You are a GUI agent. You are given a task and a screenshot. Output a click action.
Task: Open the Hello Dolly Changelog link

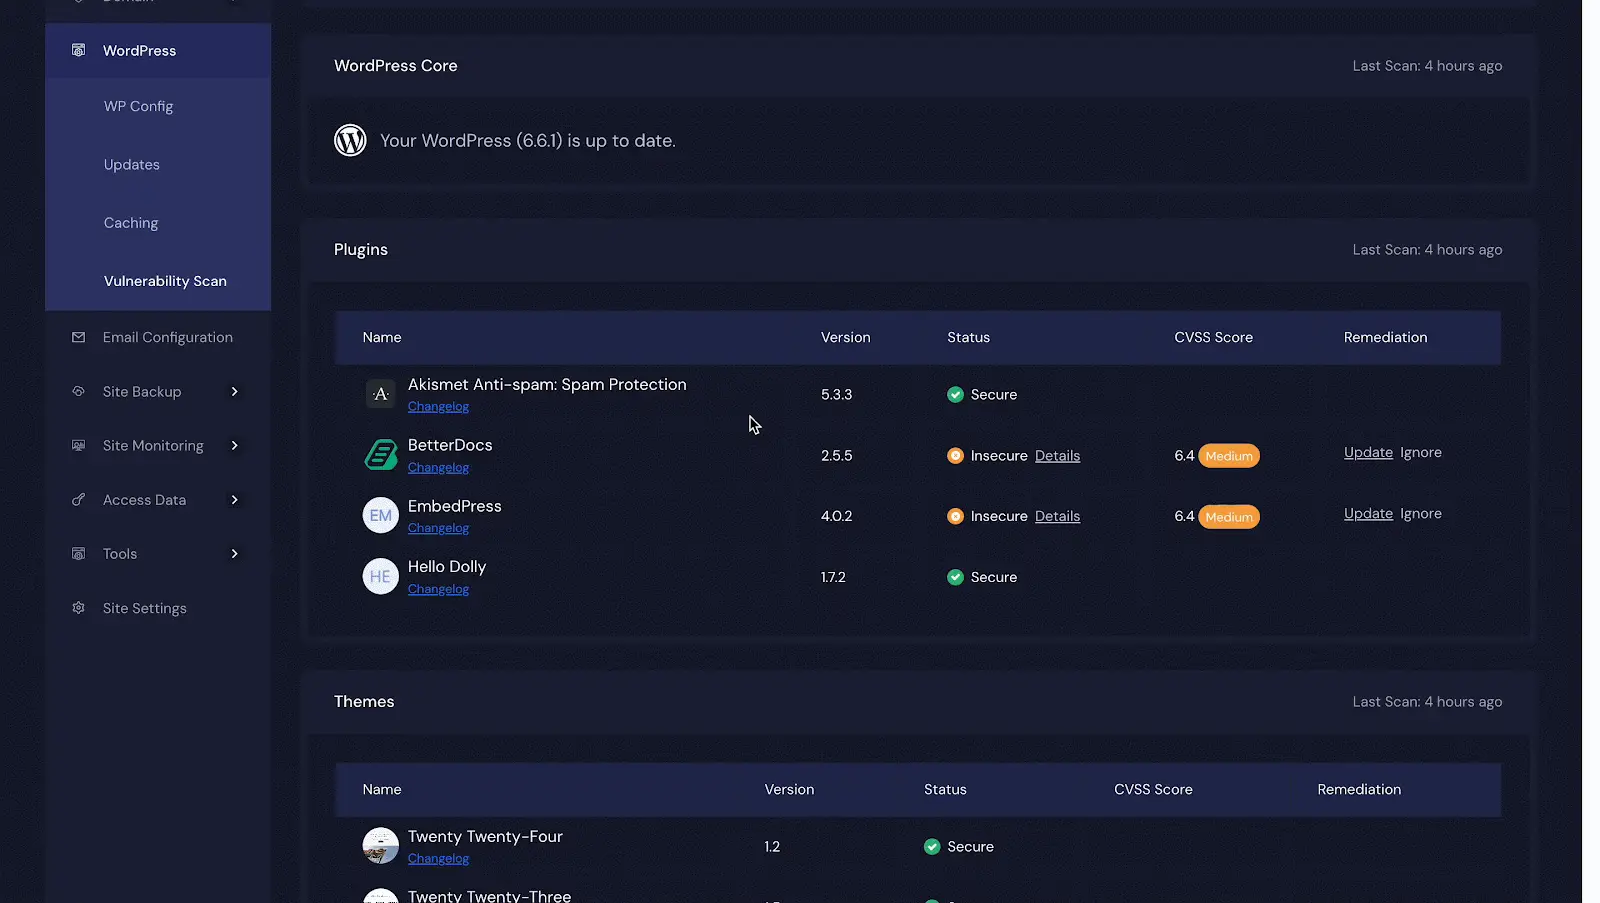tap(438, 589)
